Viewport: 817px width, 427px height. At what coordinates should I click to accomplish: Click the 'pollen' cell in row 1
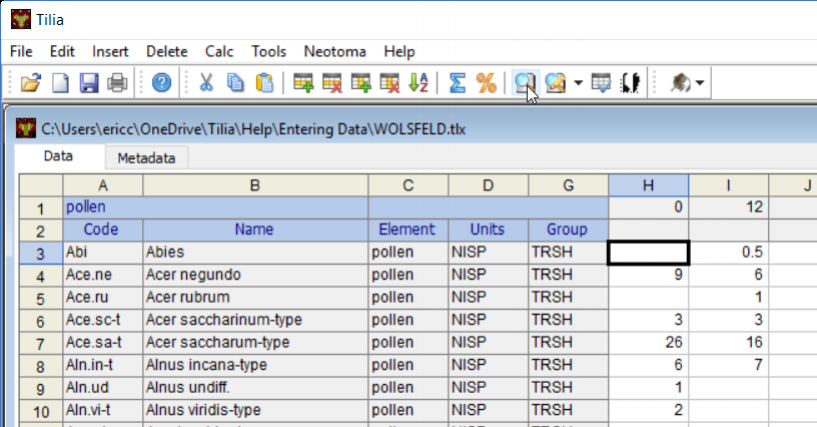[x=215, y=207]
